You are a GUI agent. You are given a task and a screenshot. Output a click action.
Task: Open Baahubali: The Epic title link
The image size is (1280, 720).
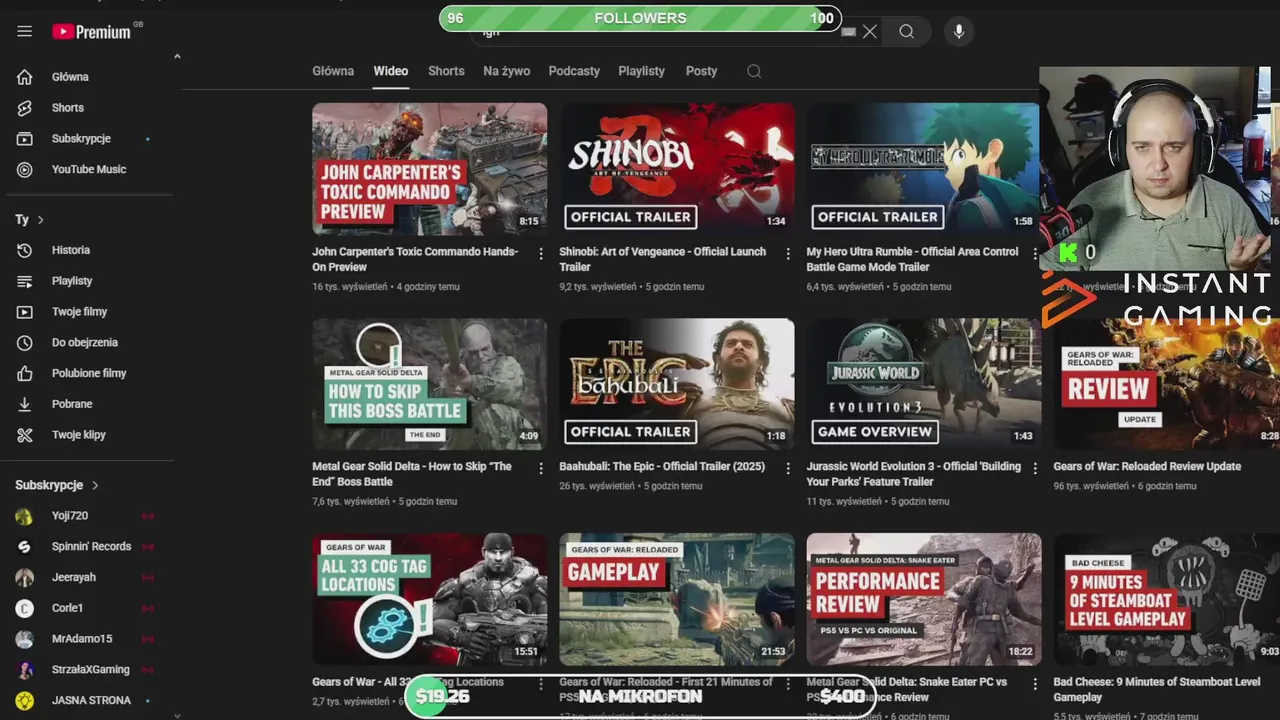coord(662,467)
